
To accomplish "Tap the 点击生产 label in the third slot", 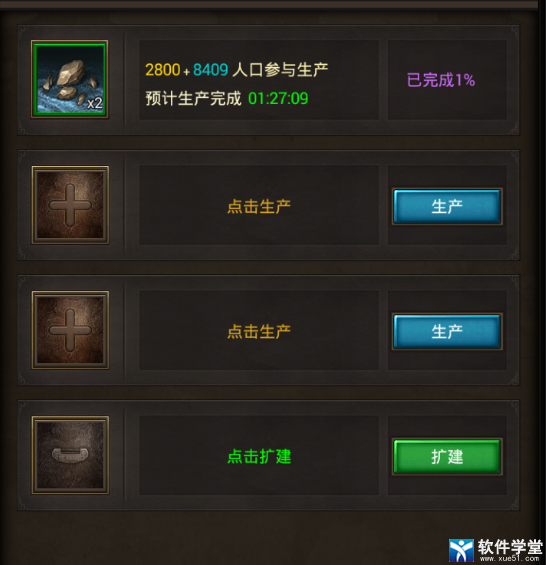I will 259,332.
